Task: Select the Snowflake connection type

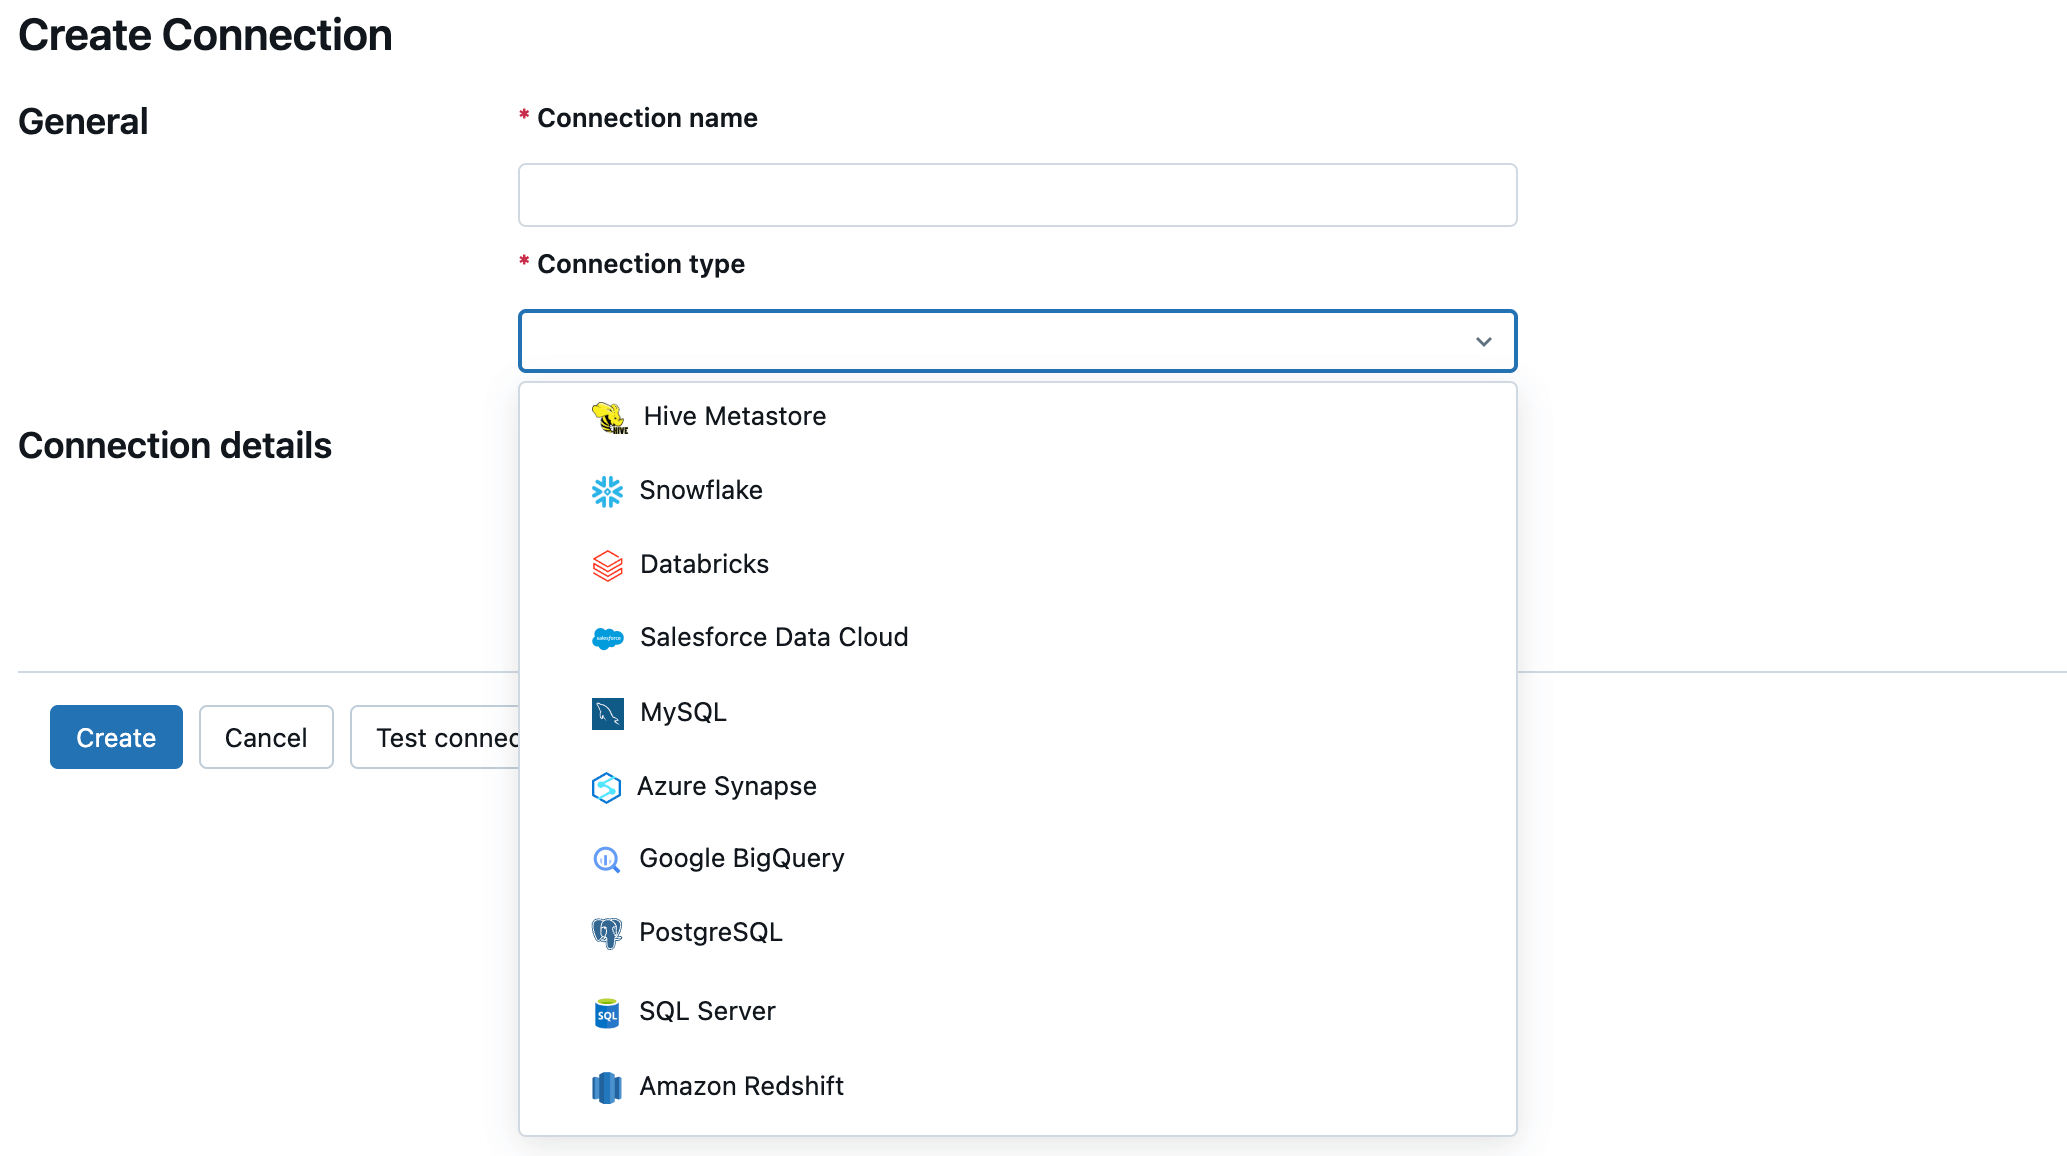Action: (701, 490)
